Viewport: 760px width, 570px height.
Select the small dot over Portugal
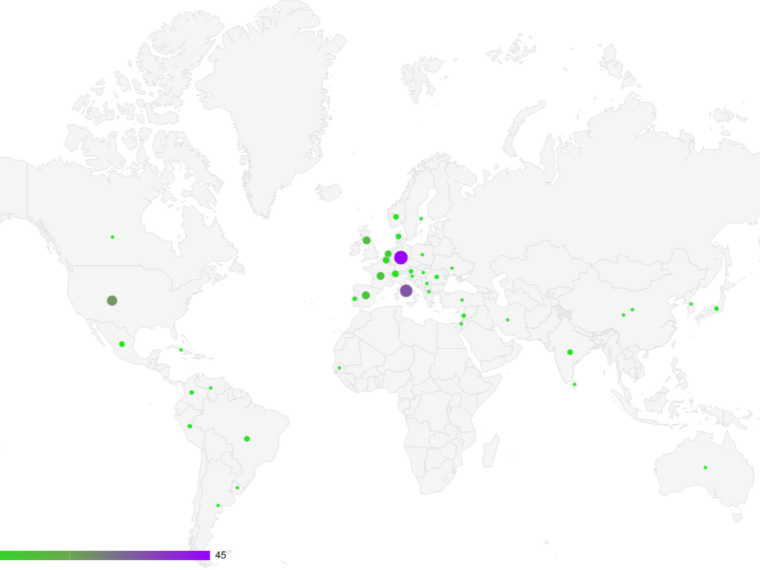[x=355, y=299]
